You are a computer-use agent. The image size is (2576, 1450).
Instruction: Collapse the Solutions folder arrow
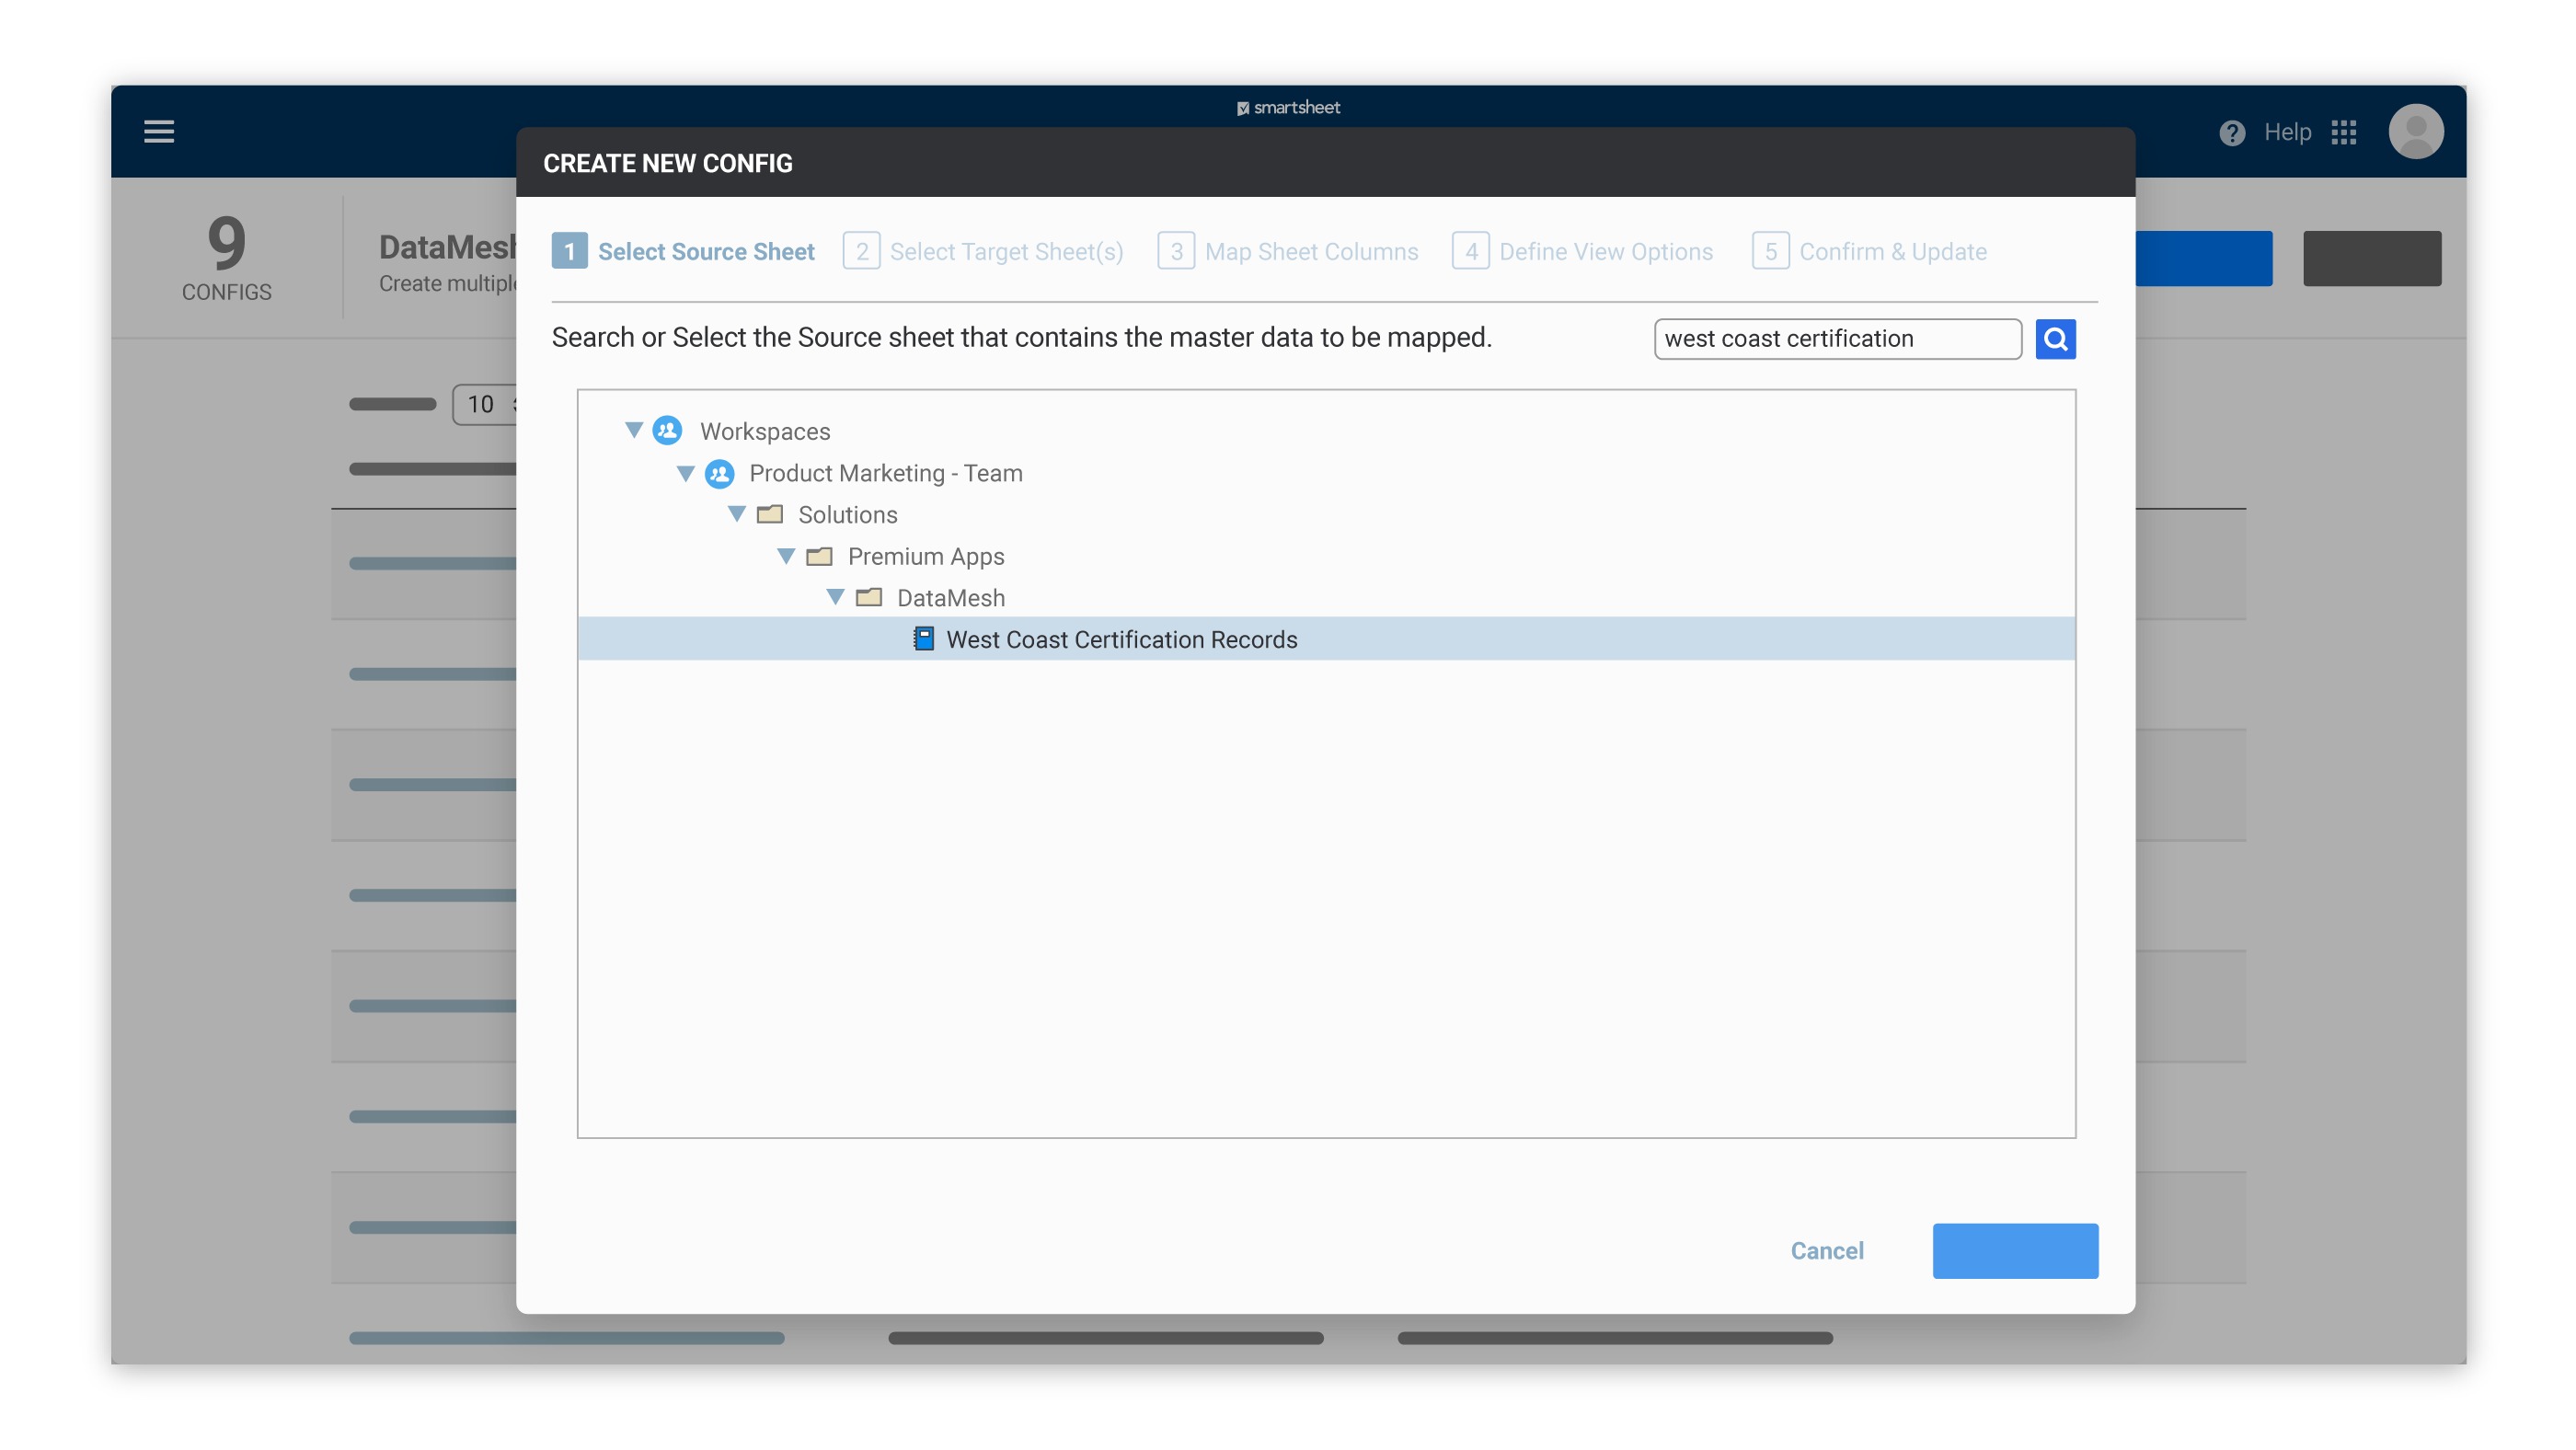[736, 514]
